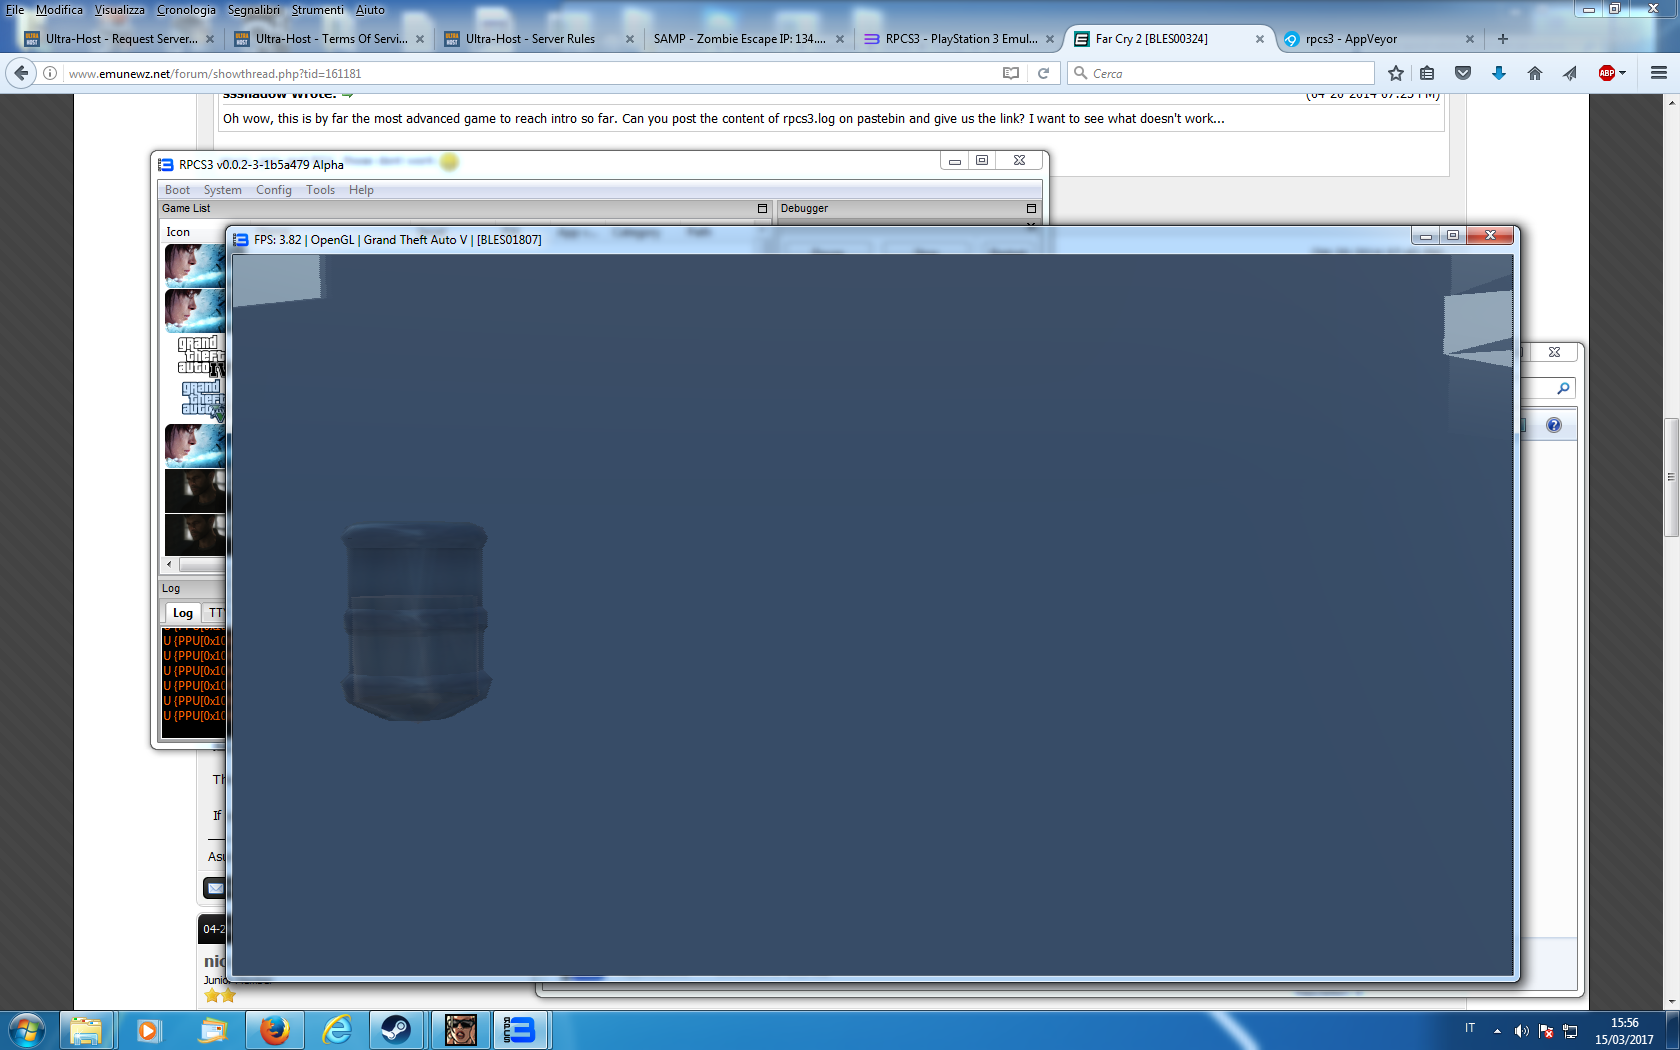Switch to rpcs3 AppVeyor tab

(x=1379, y=39)
